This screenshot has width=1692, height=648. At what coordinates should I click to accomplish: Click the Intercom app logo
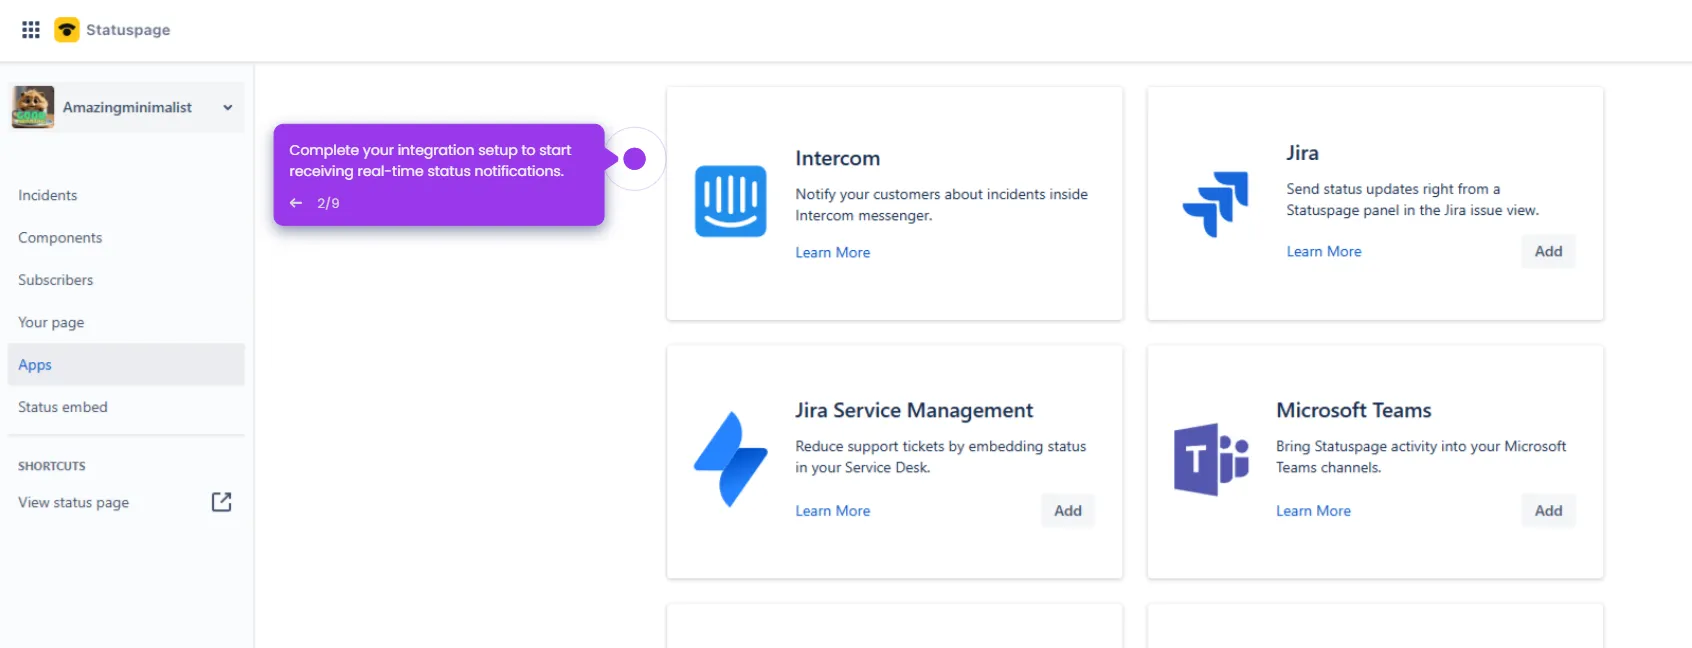pyautogui.click(x=731, y=201)
